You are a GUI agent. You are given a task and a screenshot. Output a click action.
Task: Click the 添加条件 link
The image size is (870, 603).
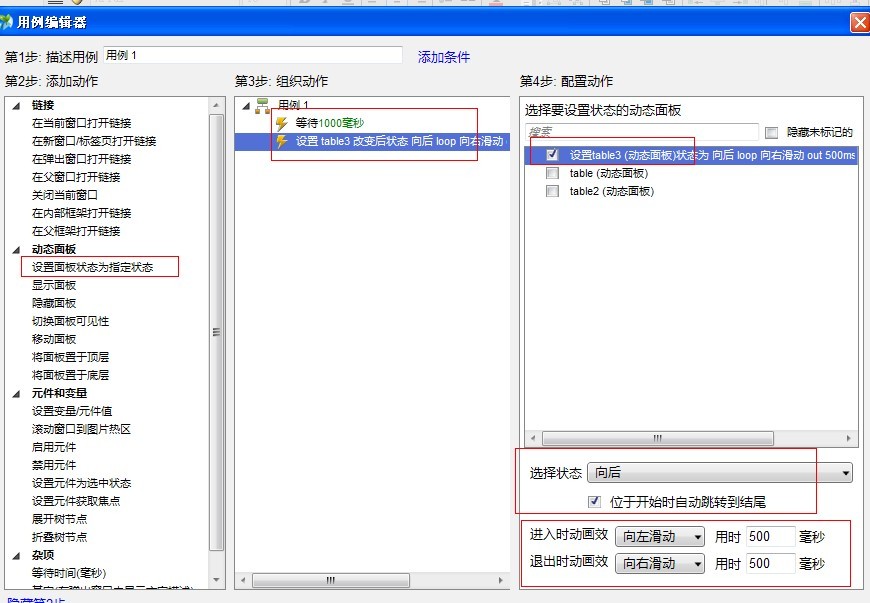coord(444,57)
